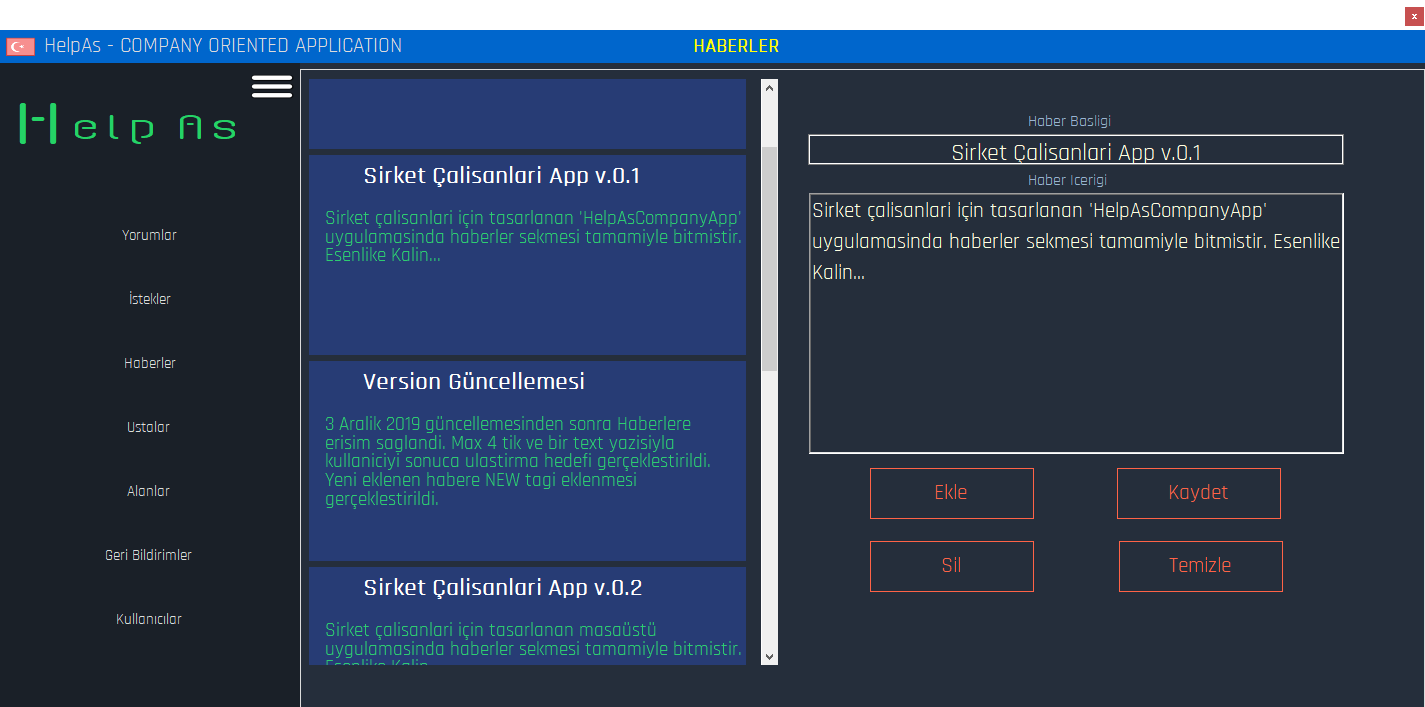1425x707 pixels.
Task: Open the Haberler section
Action: [149, 363]
